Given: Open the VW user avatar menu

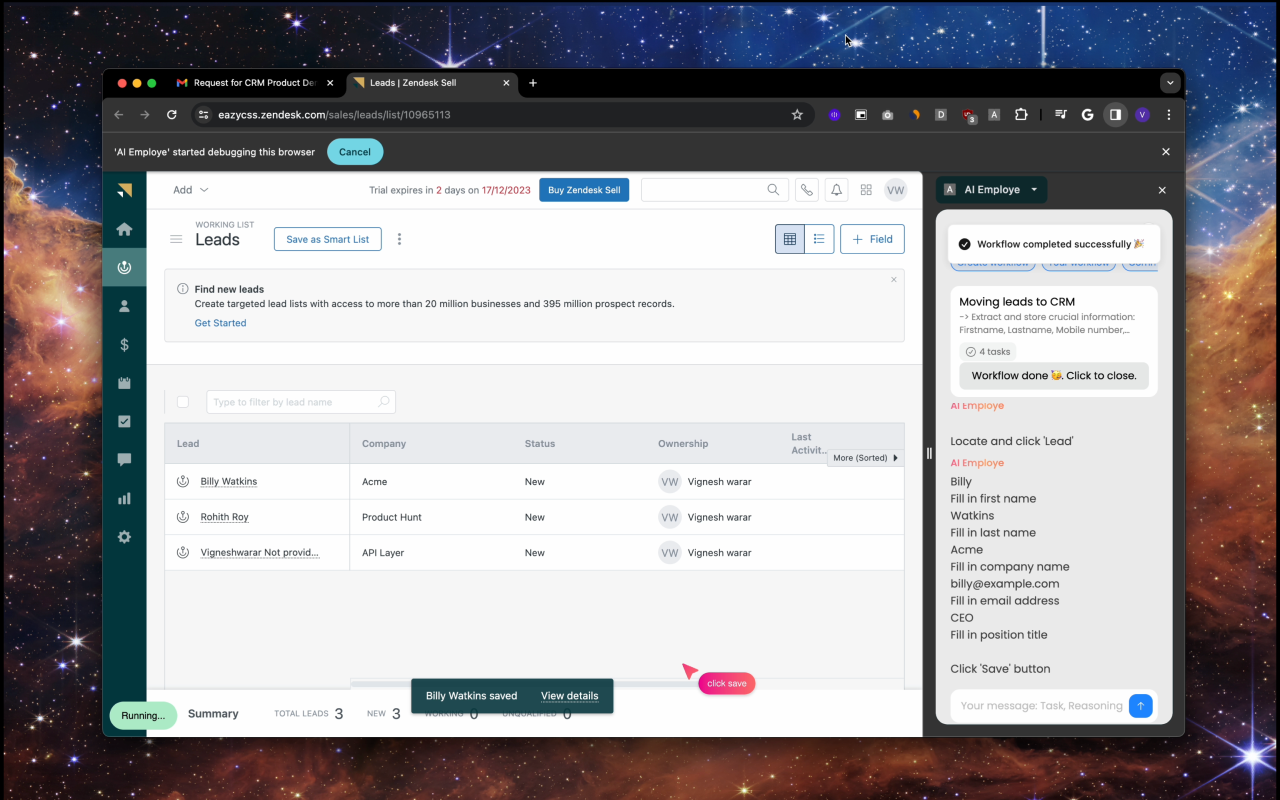Looking at the screenshot, I should coord(895,190).
